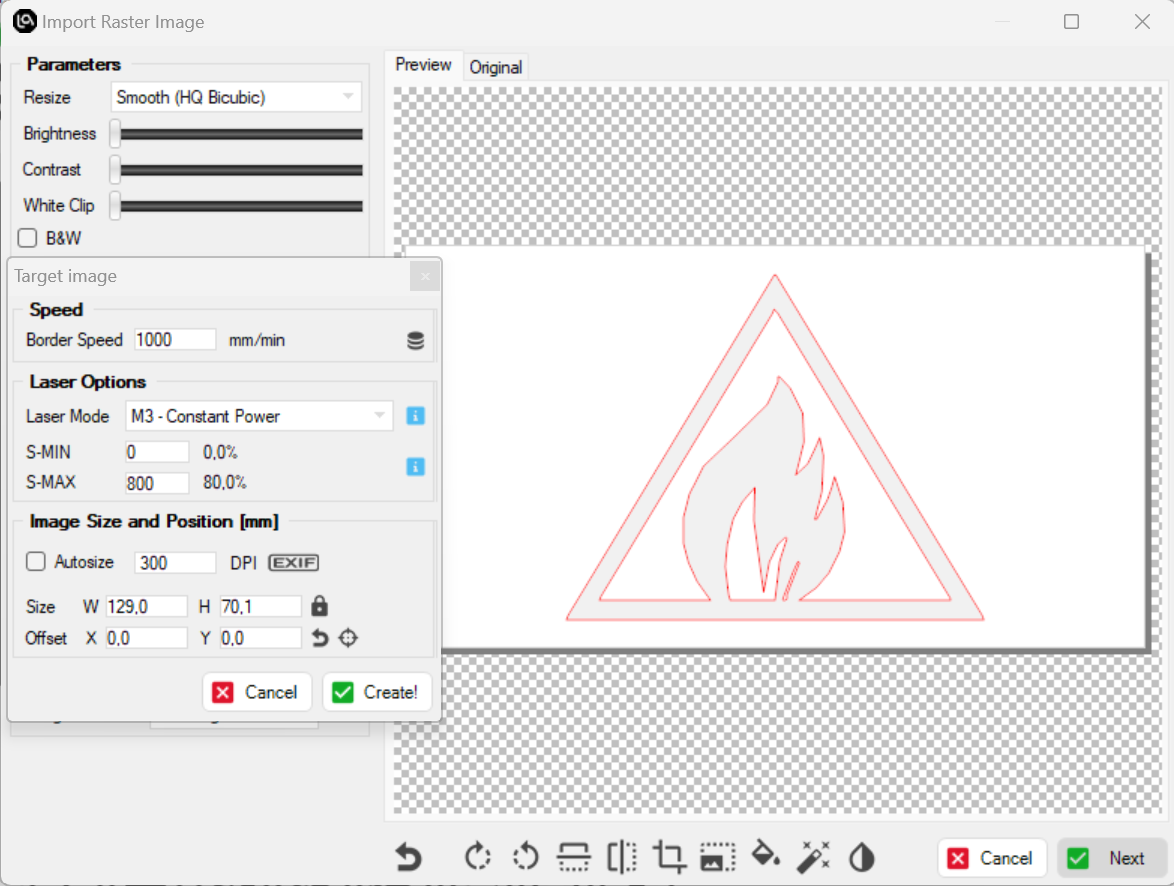The height and width of the screenshot is (886, 1174).
Task: Expand the Laser Mode dropdown
Action: [x=259, y=416]
